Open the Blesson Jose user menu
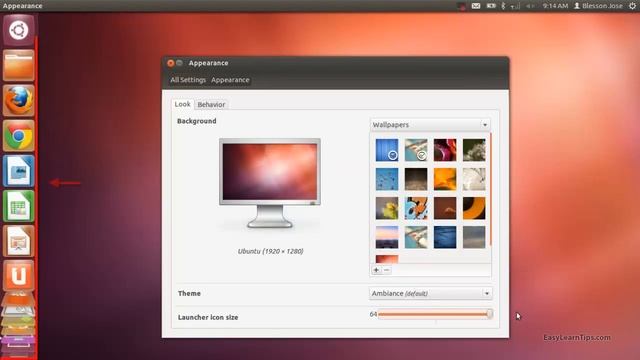The height and width of the screenshot is (360, 640). pos(598,6)
